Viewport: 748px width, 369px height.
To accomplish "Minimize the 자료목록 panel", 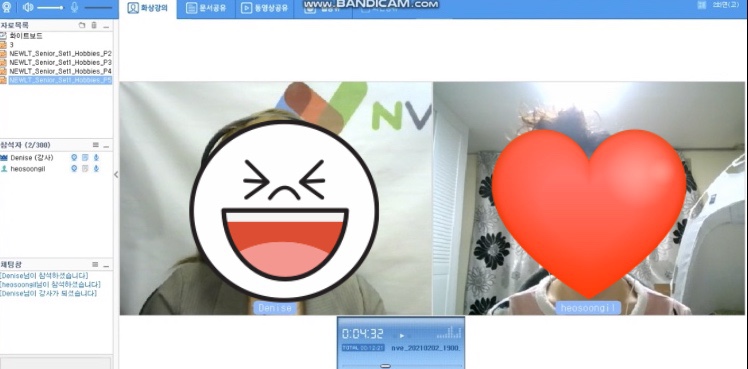I will click(x=106, y=26).
